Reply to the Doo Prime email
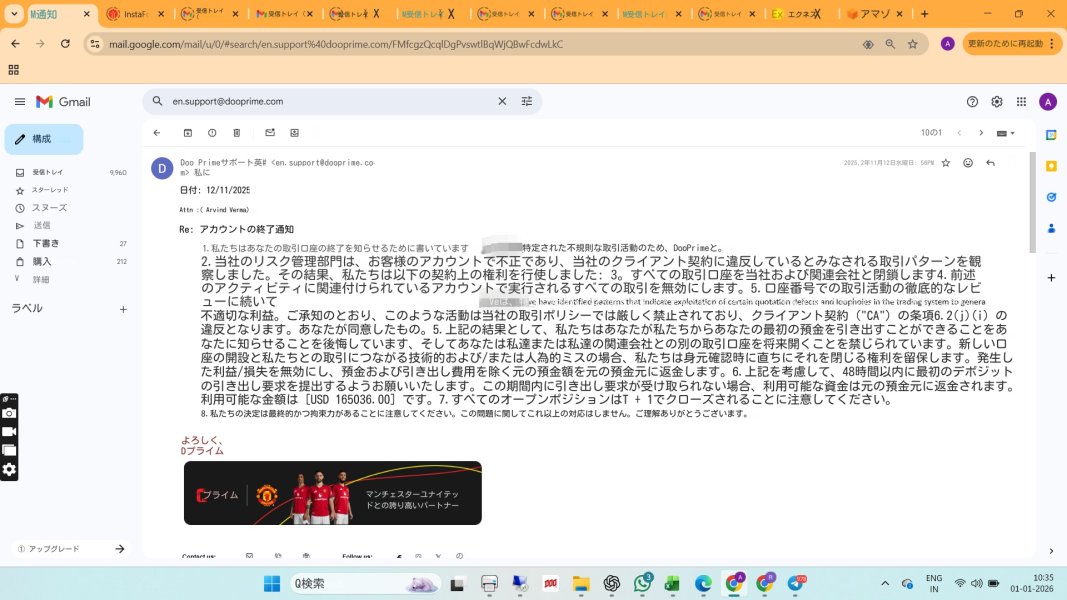1067x600 pixels. 990,163
